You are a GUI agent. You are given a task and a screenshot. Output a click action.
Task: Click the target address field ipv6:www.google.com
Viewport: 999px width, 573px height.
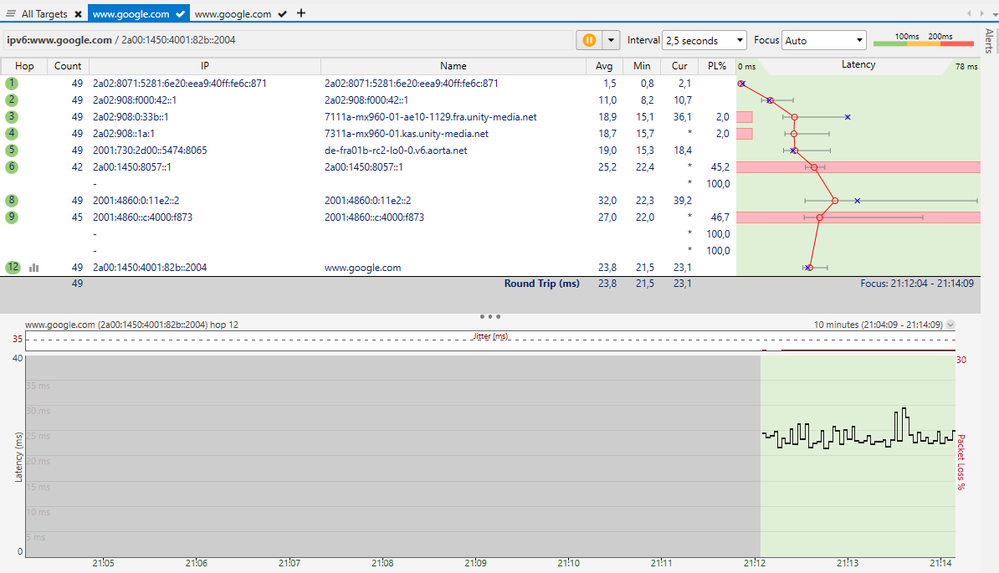(287, 40)
